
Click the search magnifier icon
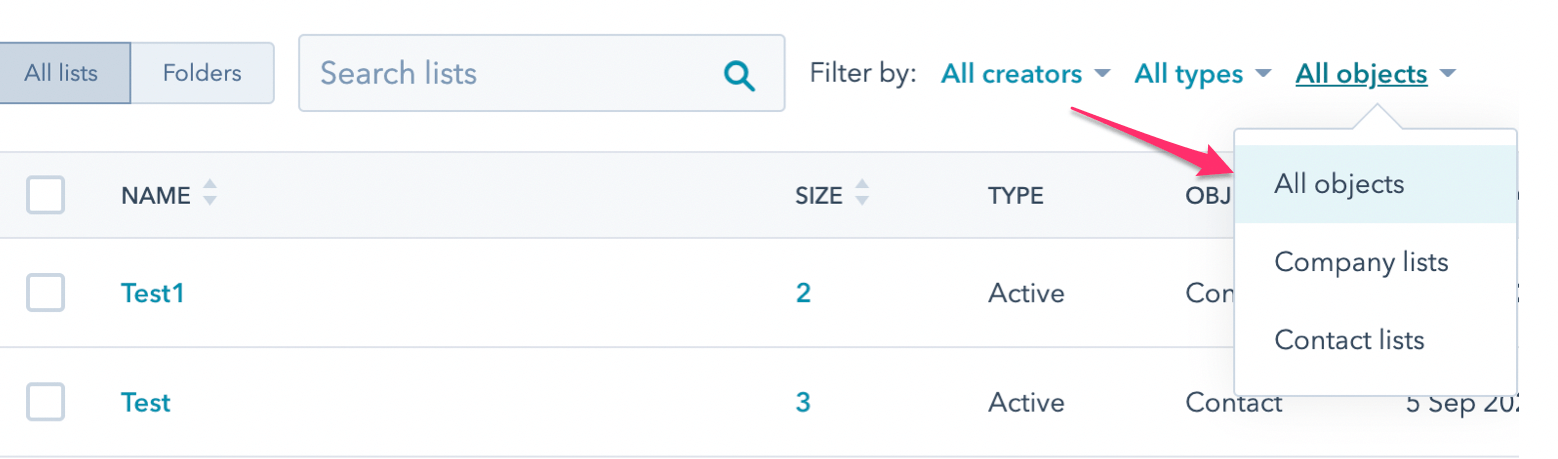[x=739, y=75]
